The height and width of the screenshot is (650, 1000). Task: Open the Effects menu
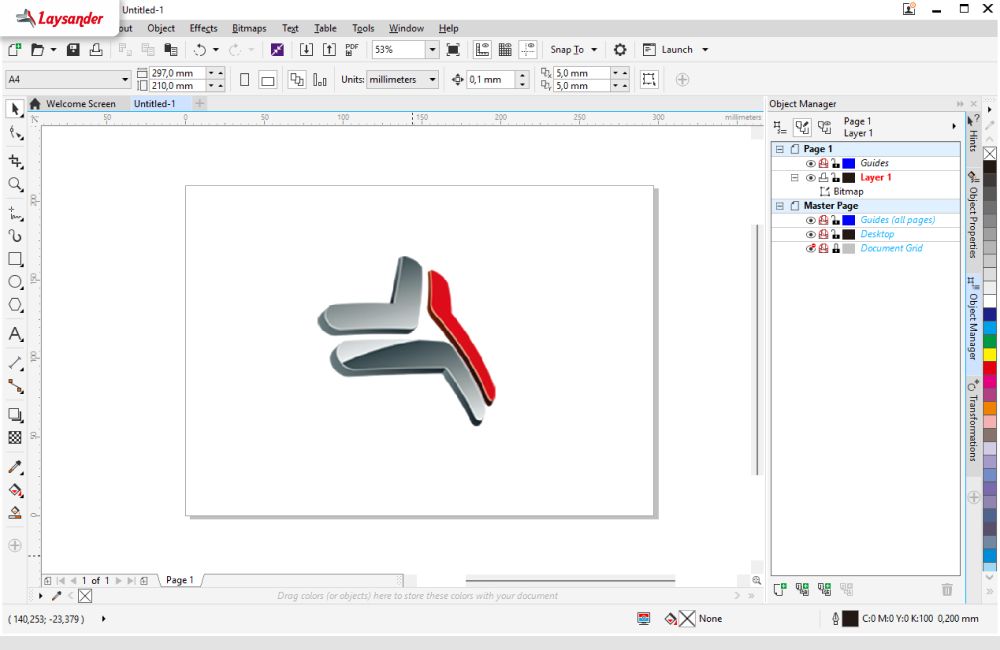coord(203,28)
